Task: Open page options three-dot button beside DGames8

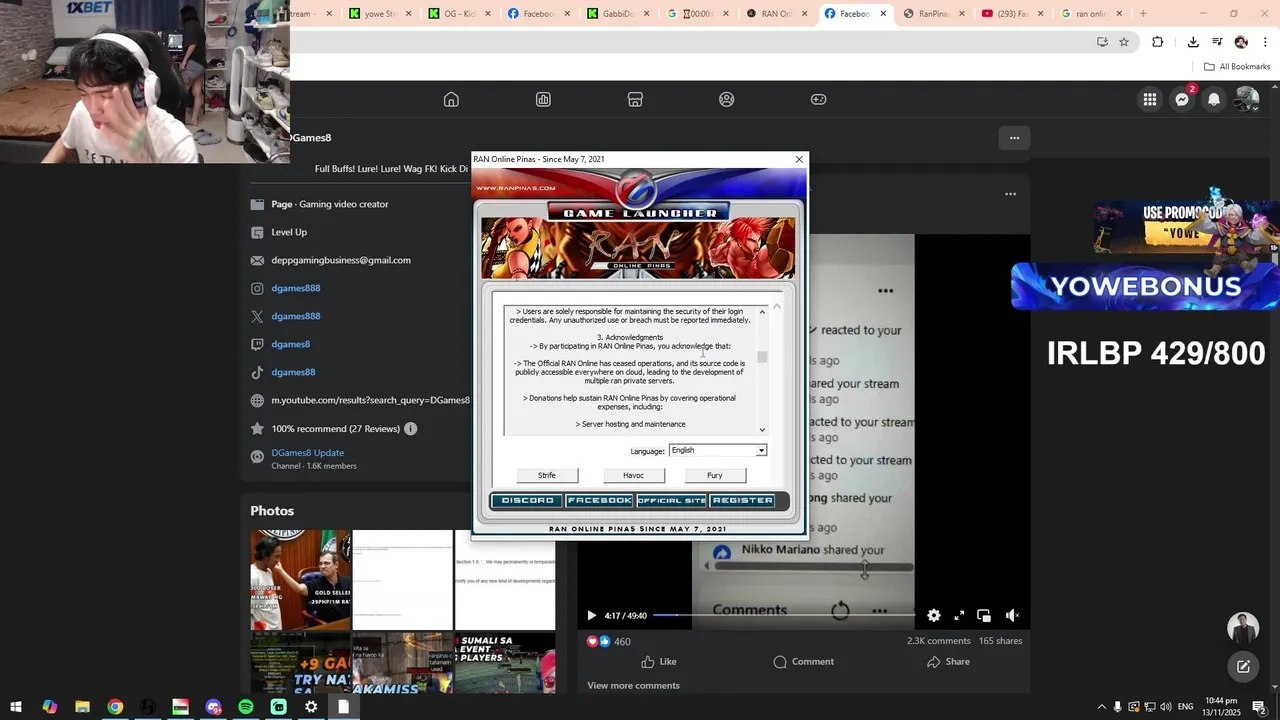Action: coord(1014,138)
